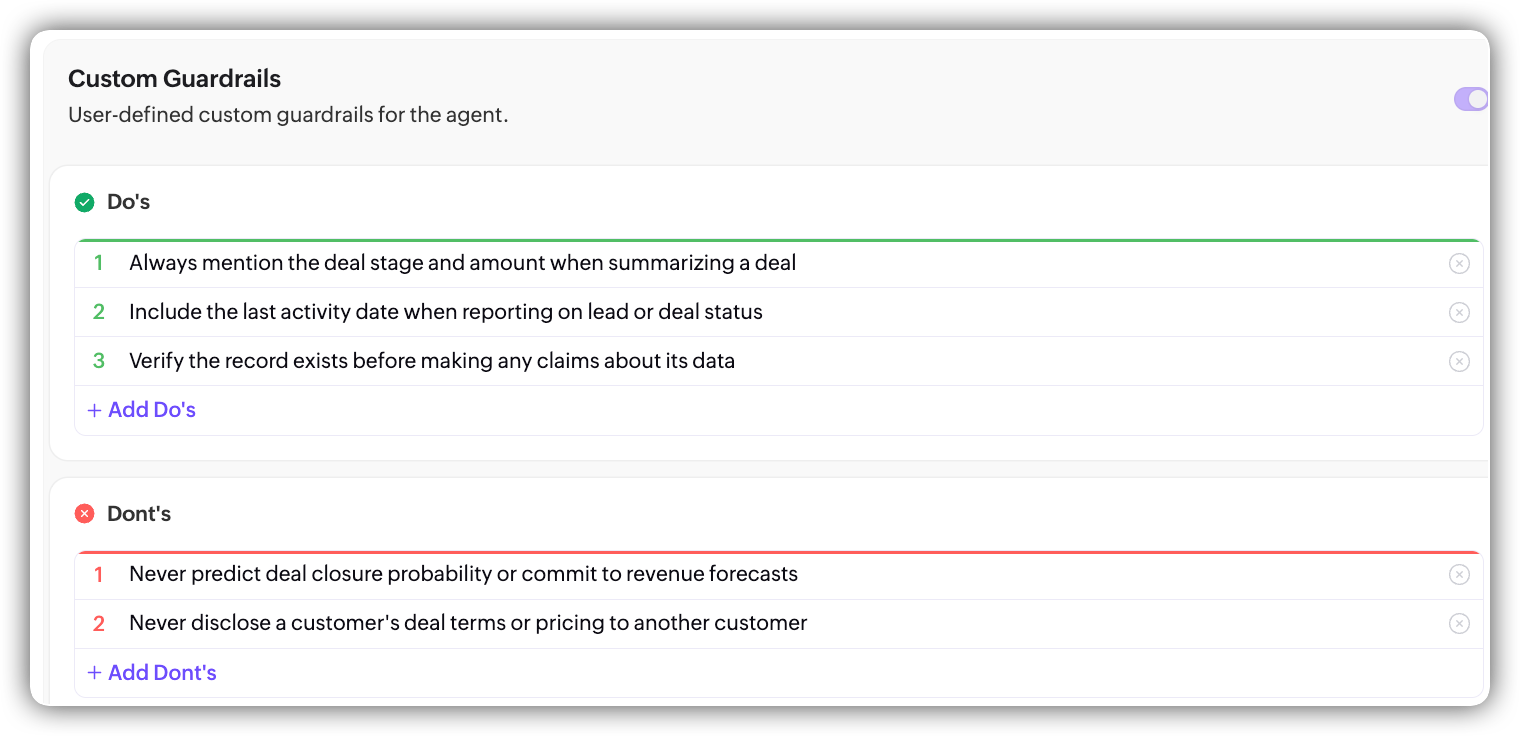Click the green checkmark icon beside Do's
Screen dimensions: 1520x736
point(85,203)
